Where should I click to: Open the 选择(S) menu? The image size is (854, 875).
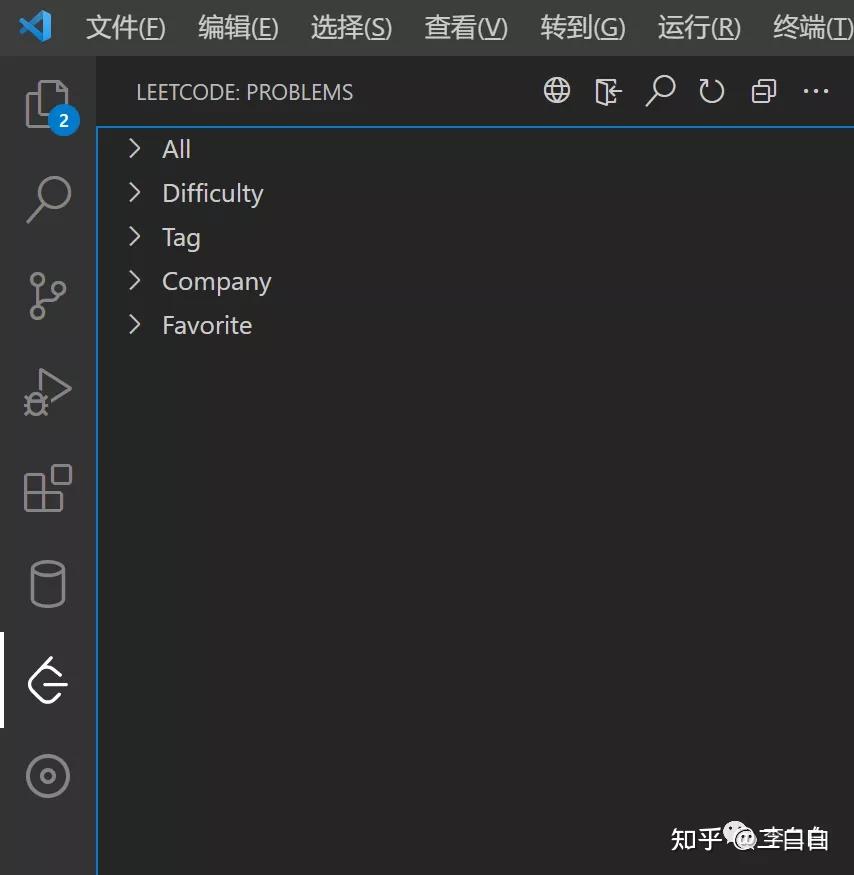[351, 27]
